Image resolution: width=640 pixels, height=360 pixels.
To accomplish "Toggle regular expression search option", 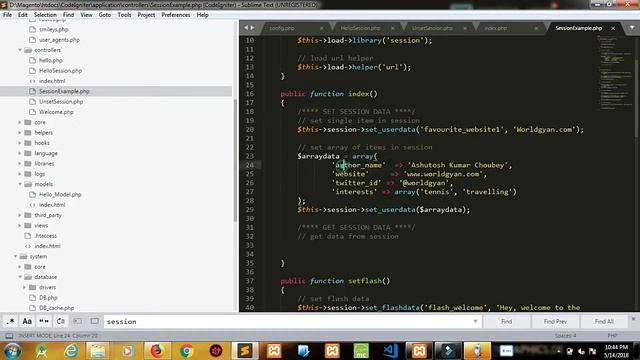I will 10,321.
